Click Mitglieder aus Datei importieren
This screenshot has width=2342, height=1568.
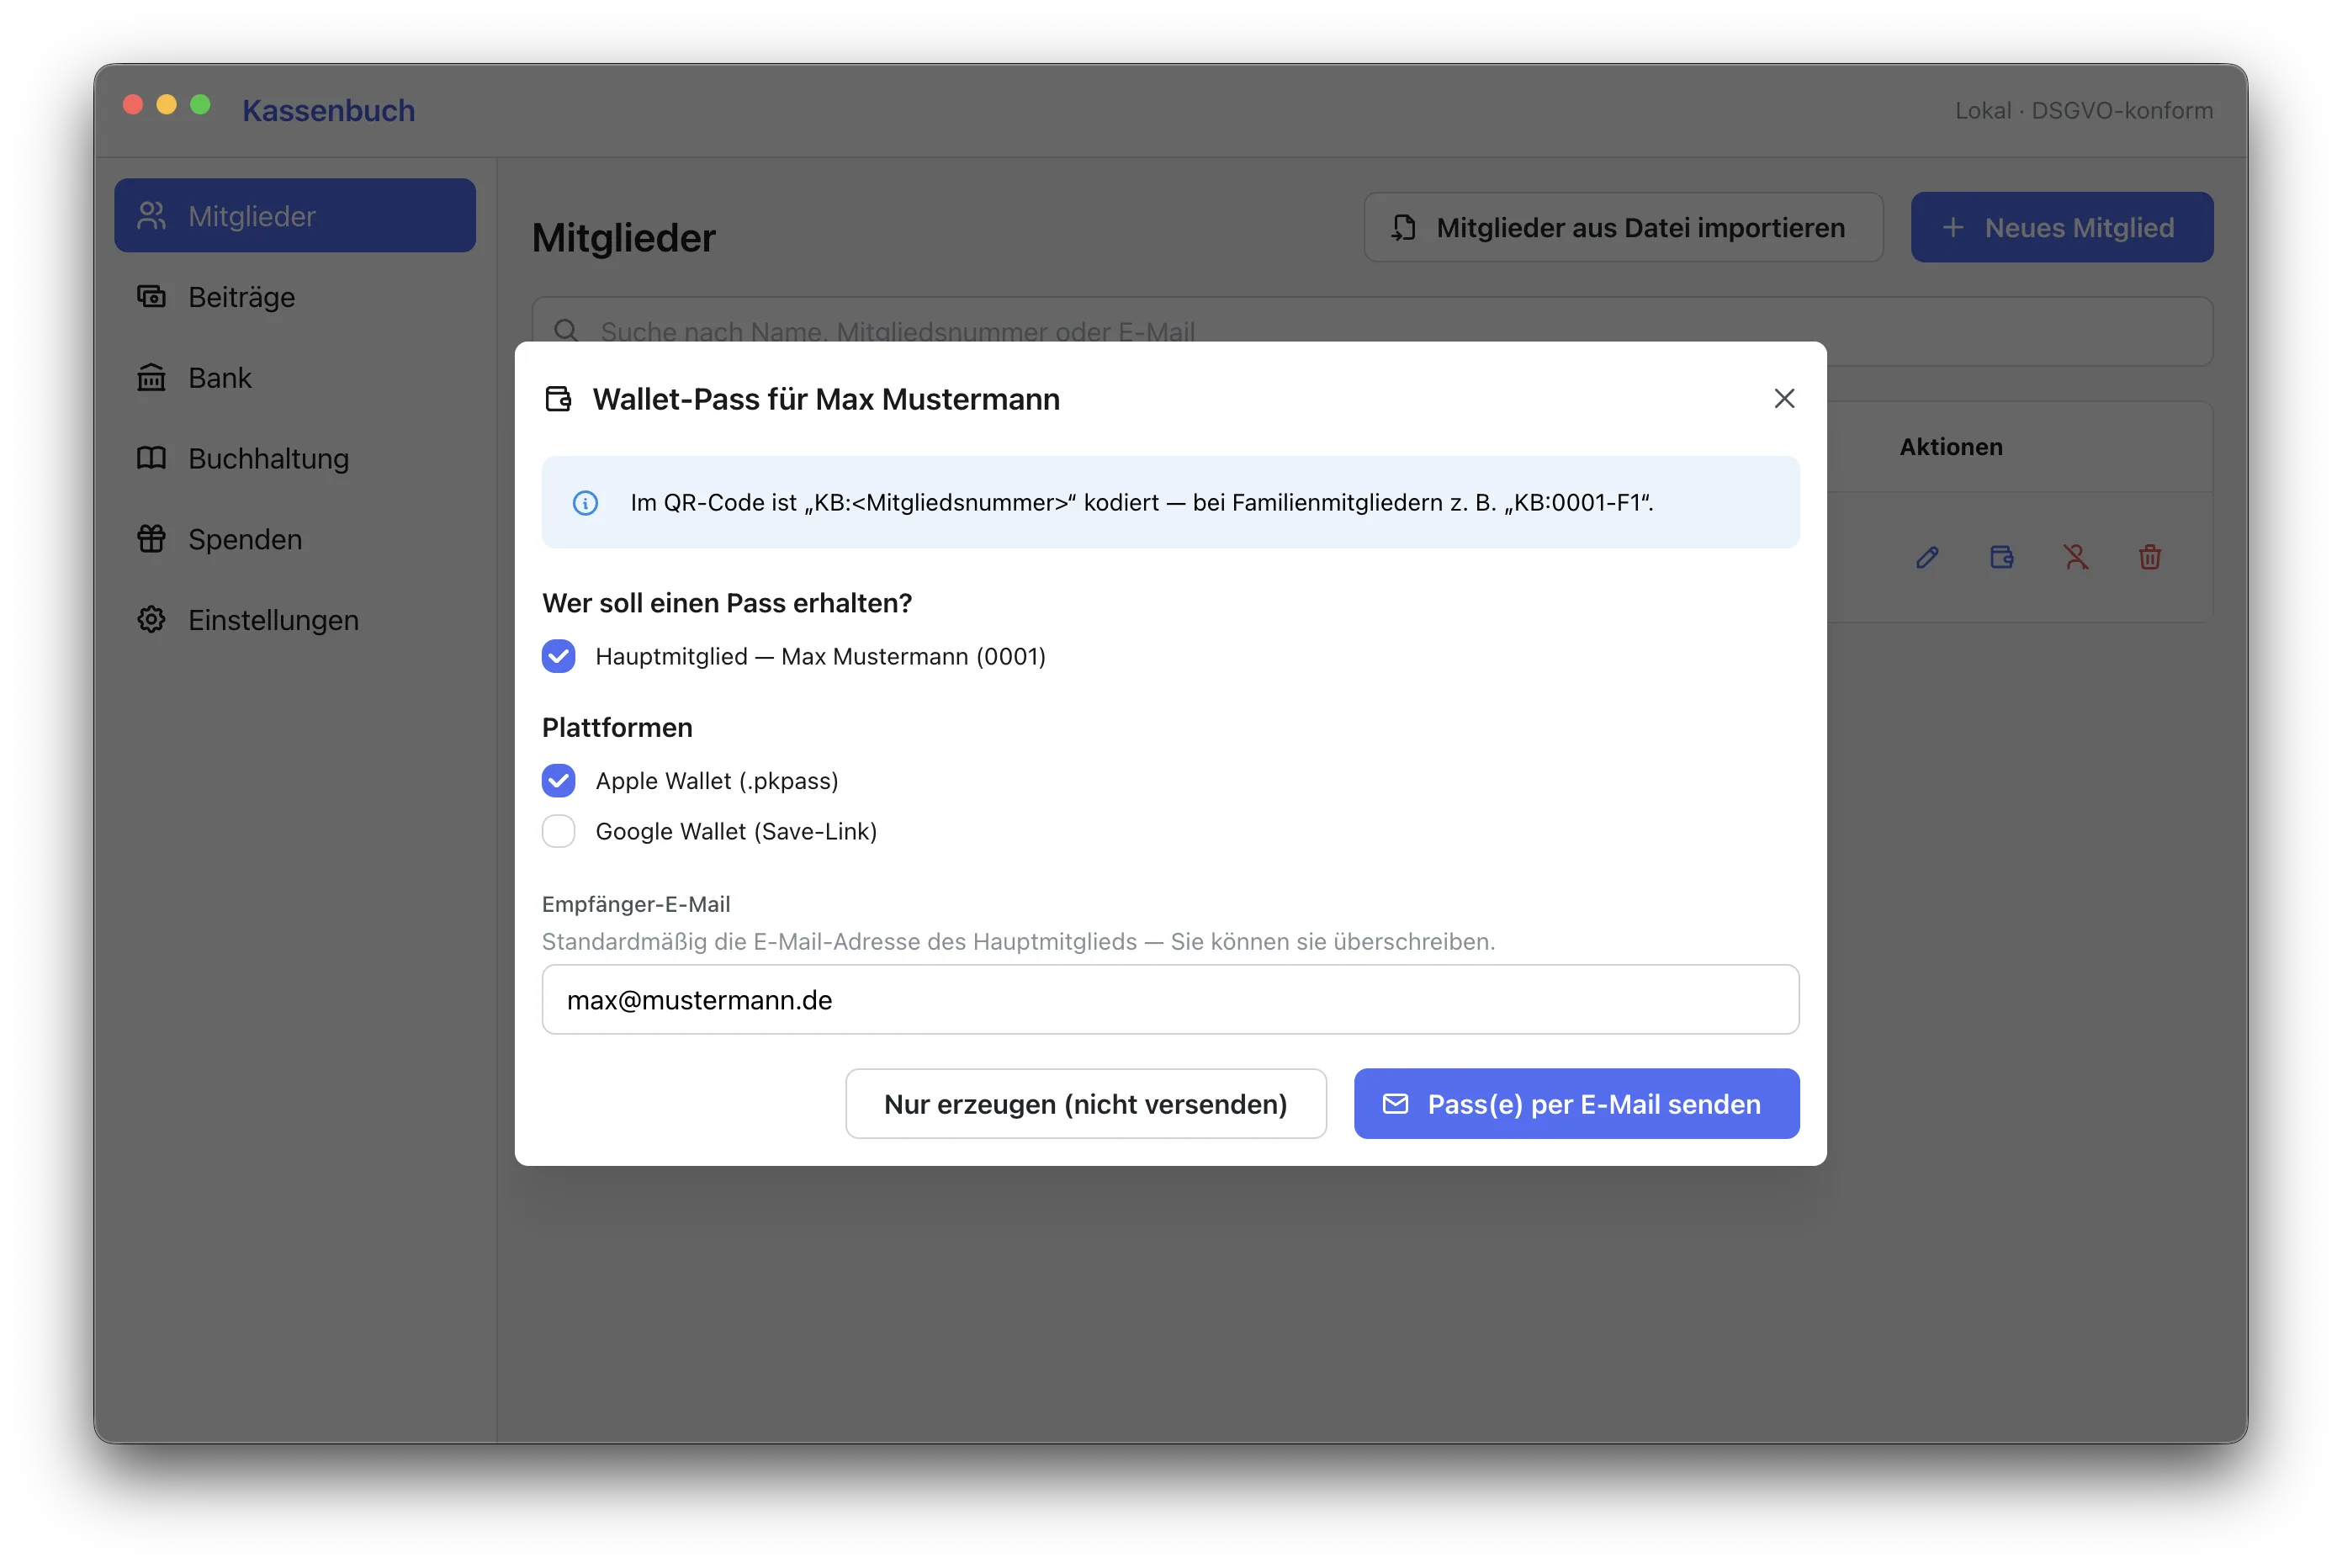1623,228
